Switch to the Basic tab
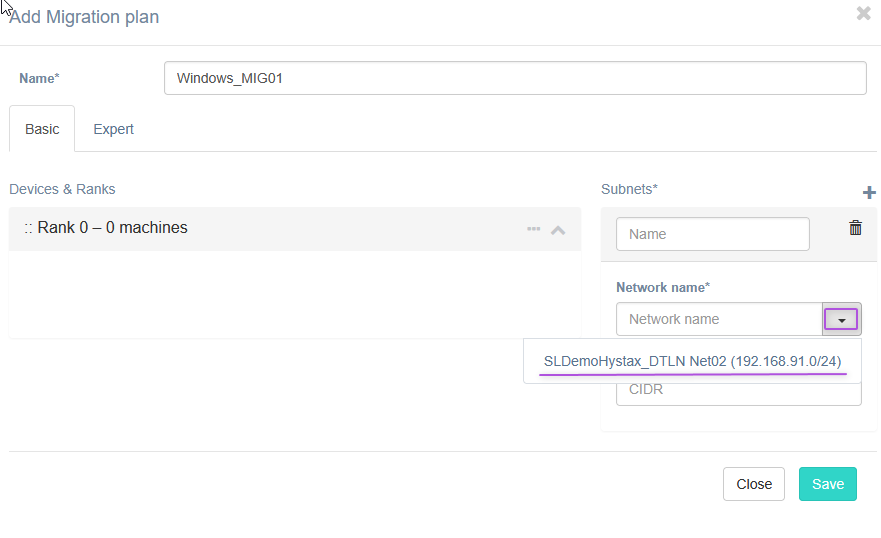This screenshot has height=538, width=881. click(42, 129)
